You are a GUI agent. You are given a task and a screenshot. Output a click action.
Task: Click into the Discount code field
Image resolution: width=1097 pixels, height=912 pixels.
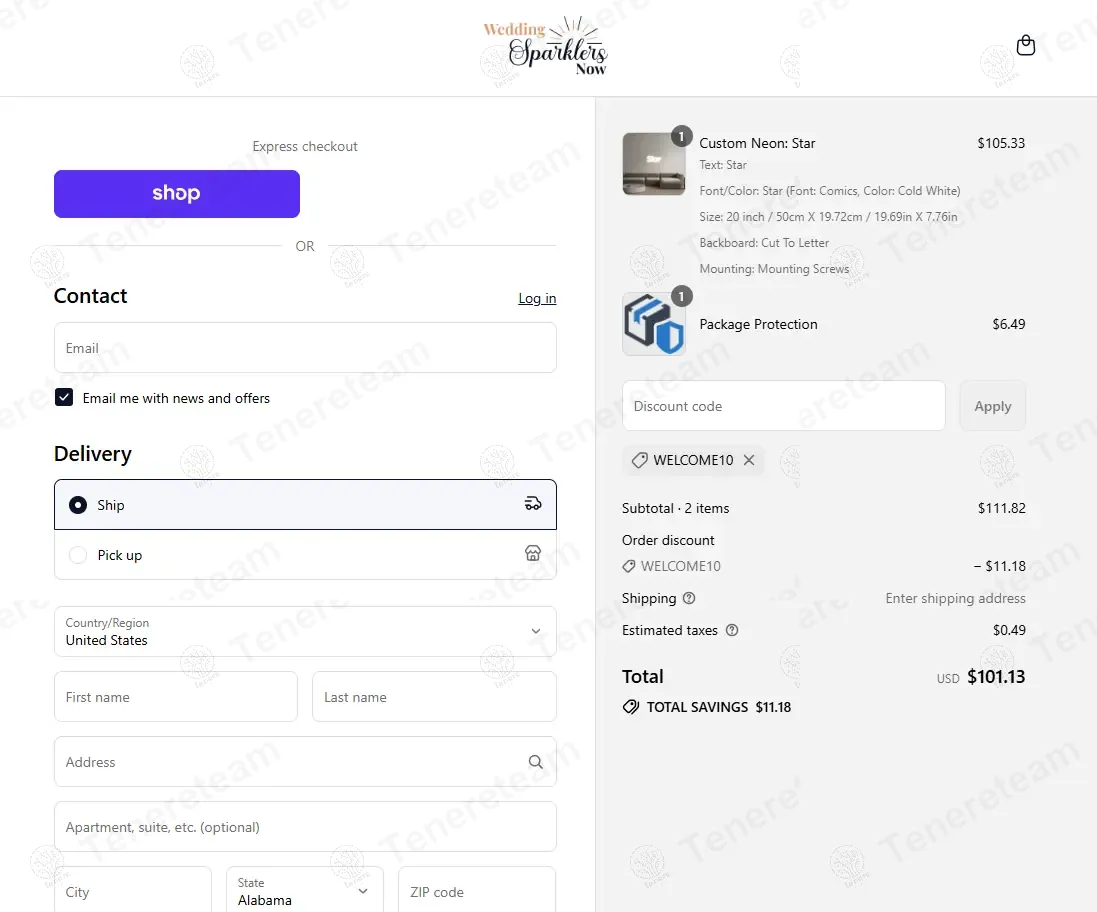coord(784,406)
